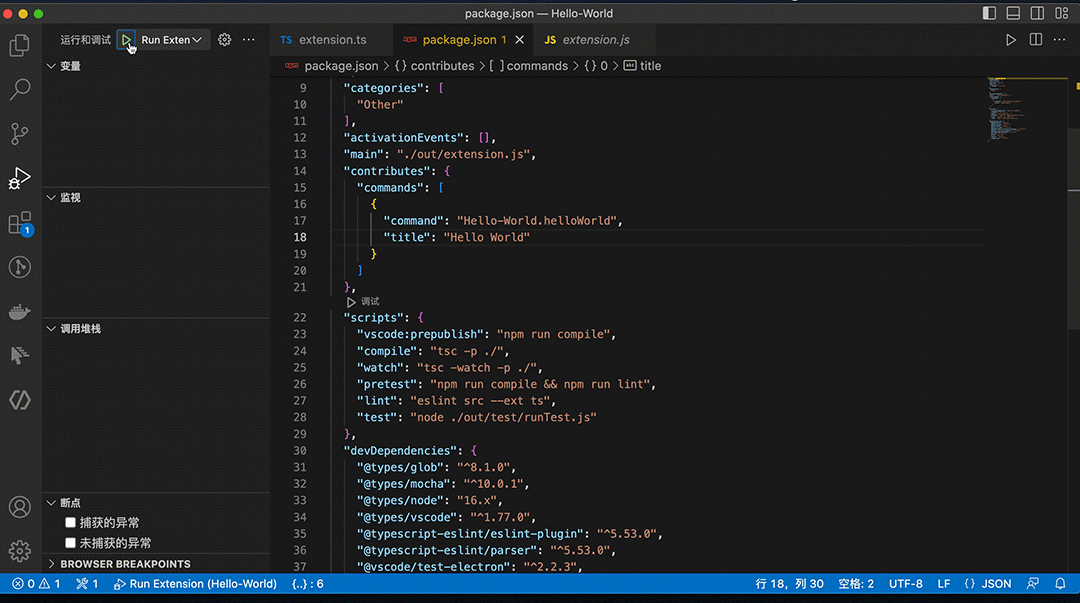Image resolution: width=1080 pixels, height=603 pixels.
Task: Click the Run and Debug activity bar icon
Action: 20,178
